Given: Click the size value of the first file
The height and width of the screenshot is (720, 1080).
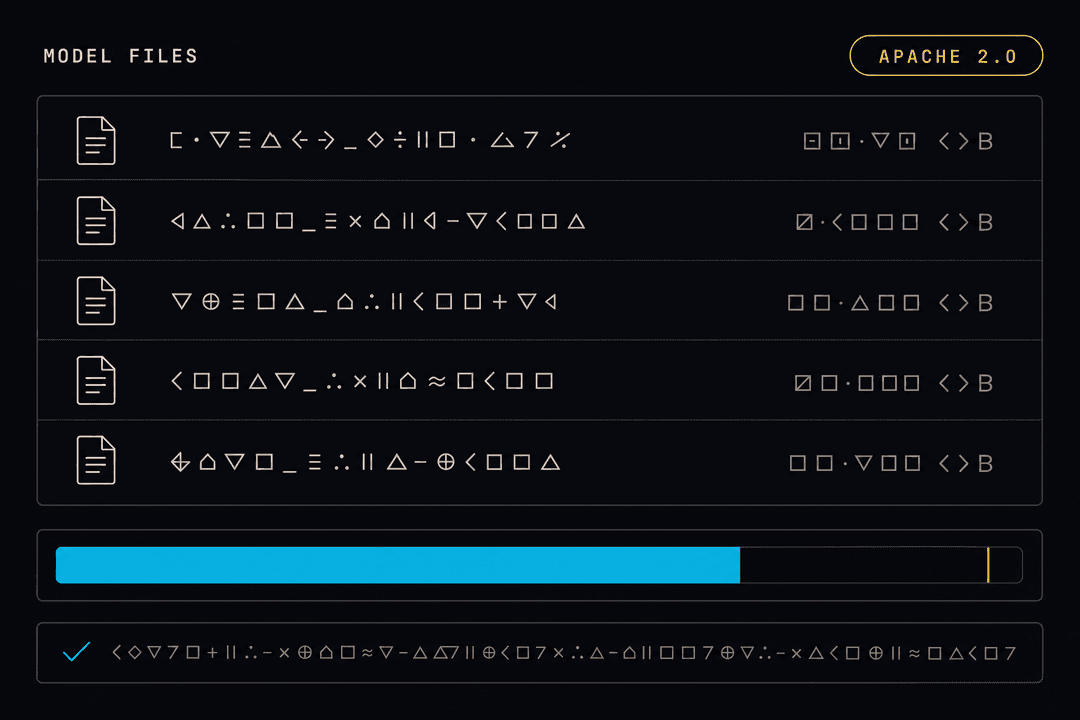Looking at the screenshot, I should pos(898,141).
